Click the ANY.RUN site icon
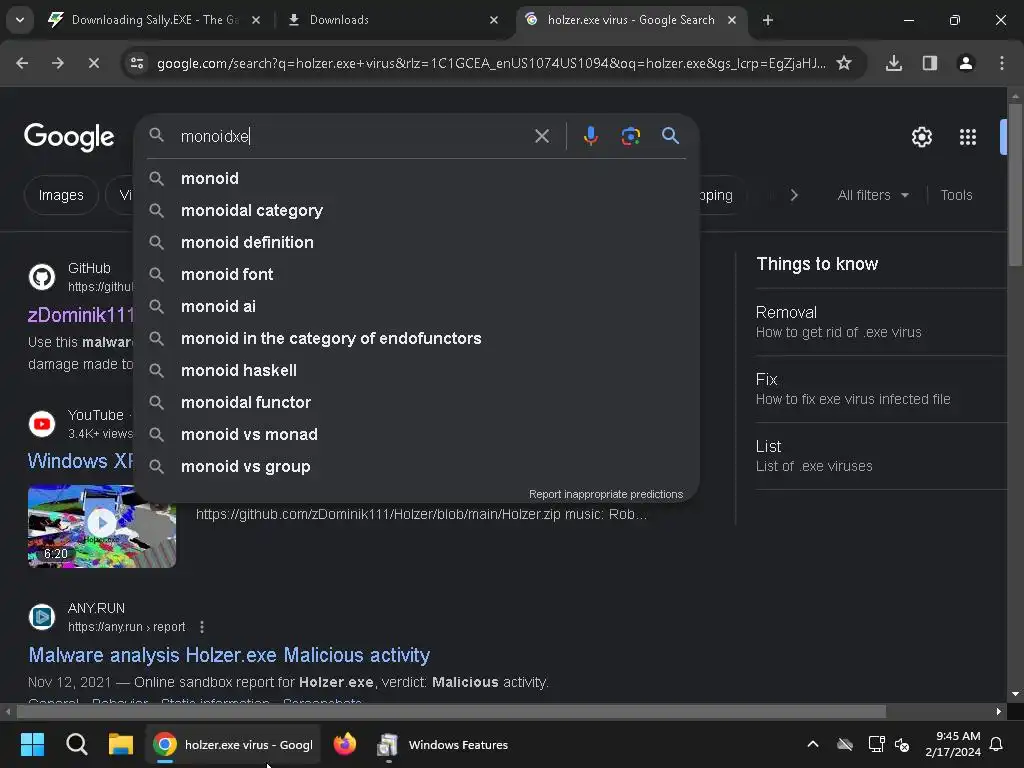 point(42,617)
